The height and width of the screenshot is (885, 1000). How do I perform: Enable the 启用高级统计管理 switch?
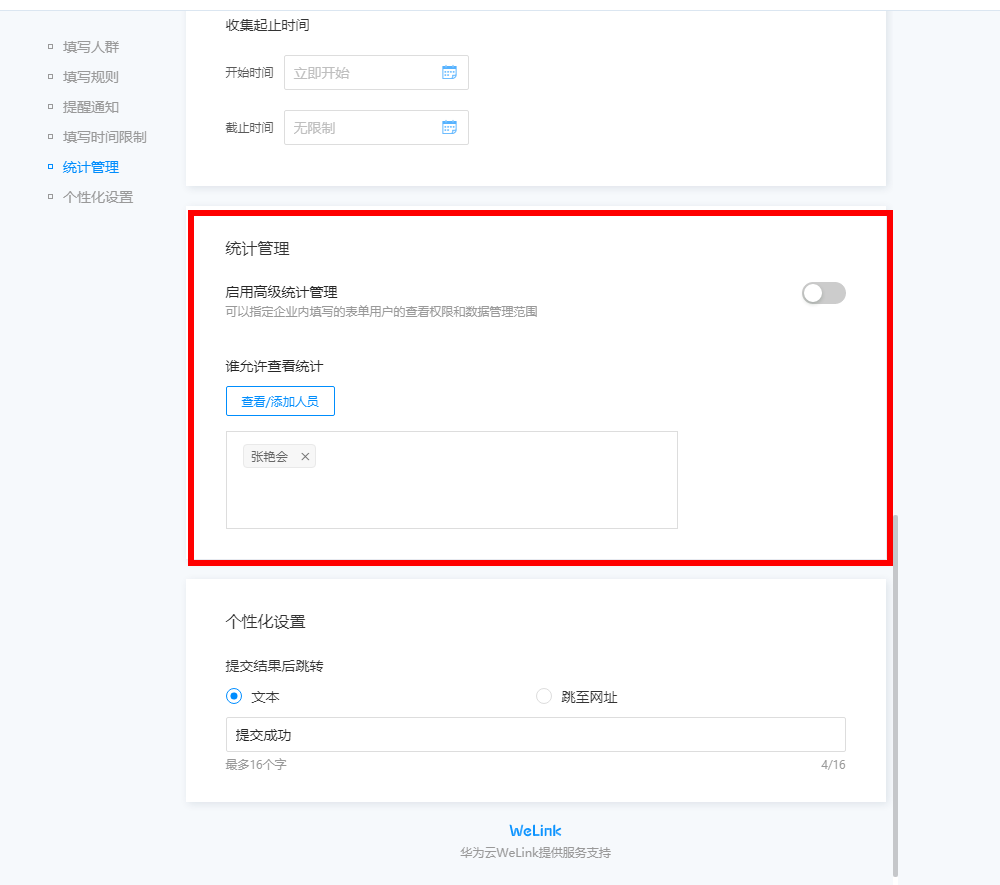[x=823, y=292]
